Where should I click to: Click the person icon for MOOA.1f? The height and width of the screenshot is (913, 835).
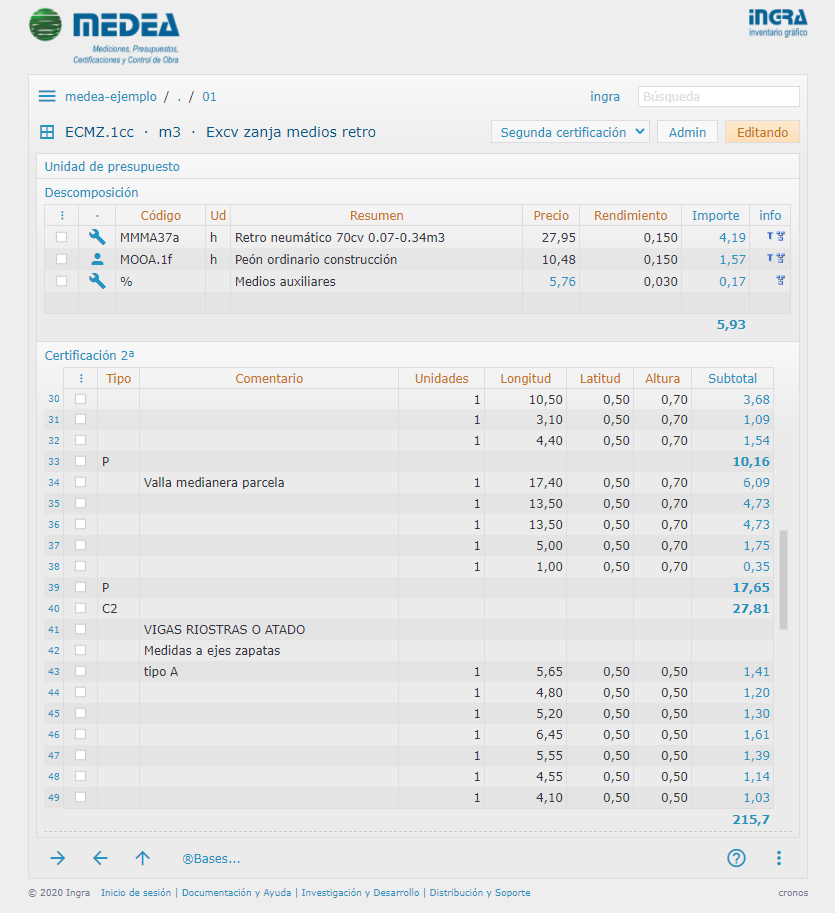click(x=97, y=259)
